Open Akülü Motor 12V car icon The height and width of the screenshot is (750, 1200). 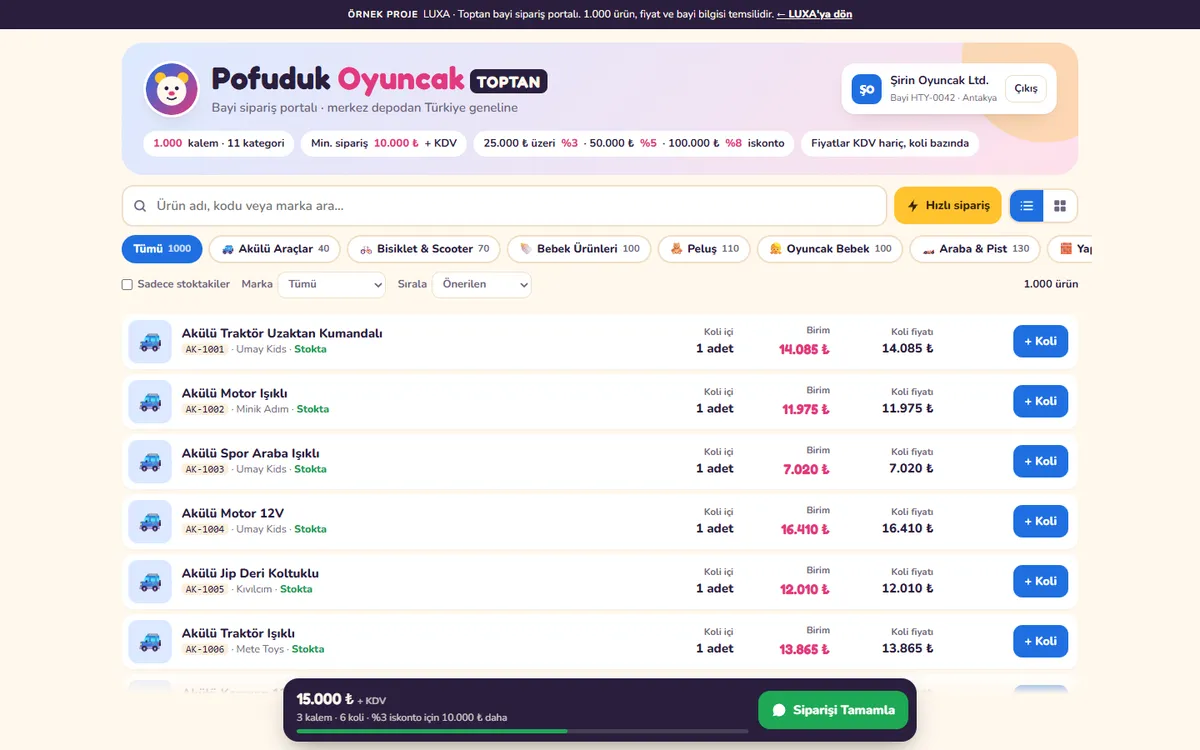(150, 522)
